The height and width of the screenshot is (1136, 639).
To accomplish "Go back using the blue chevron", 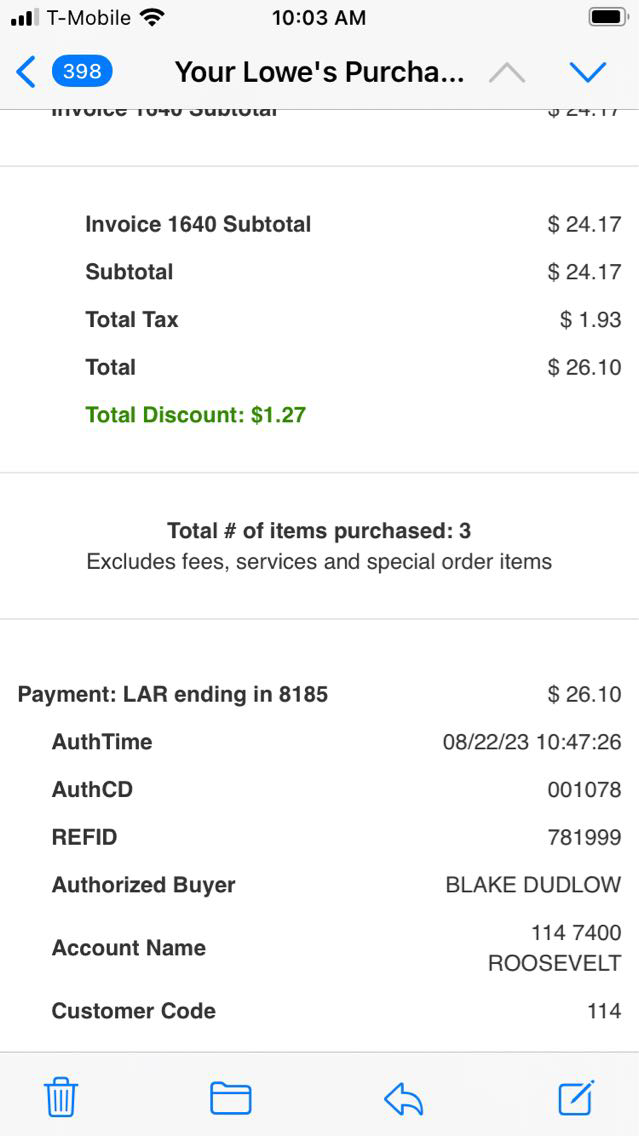I will pyautogui.click(x=26, y=72).
